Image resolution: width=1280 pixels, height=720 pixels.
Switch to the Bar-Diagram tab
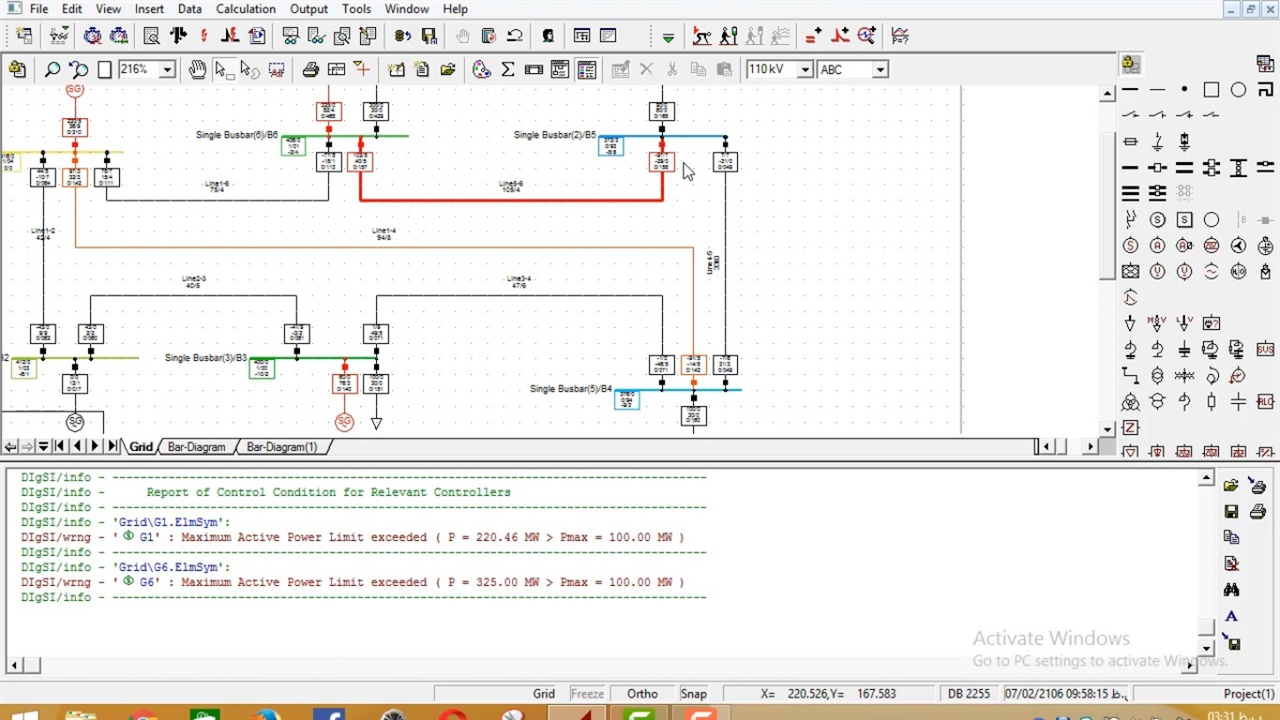196,447
